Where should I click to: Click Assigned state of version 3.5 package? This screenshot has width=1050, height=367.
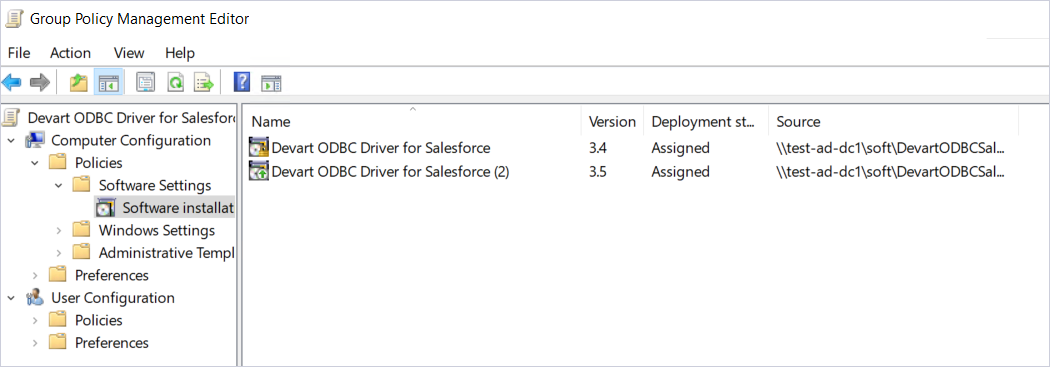(x=680, y=172)
